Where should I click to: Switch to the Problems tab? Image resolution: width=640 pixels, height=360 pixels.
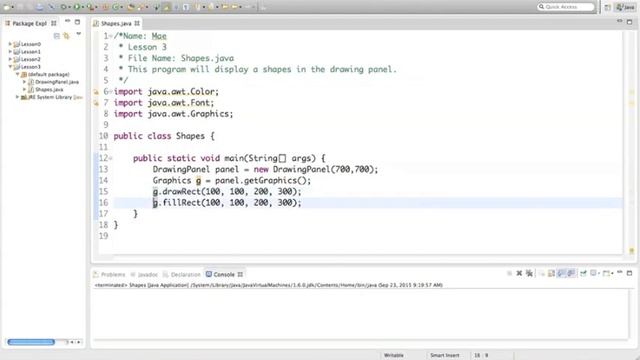point(109,274)
